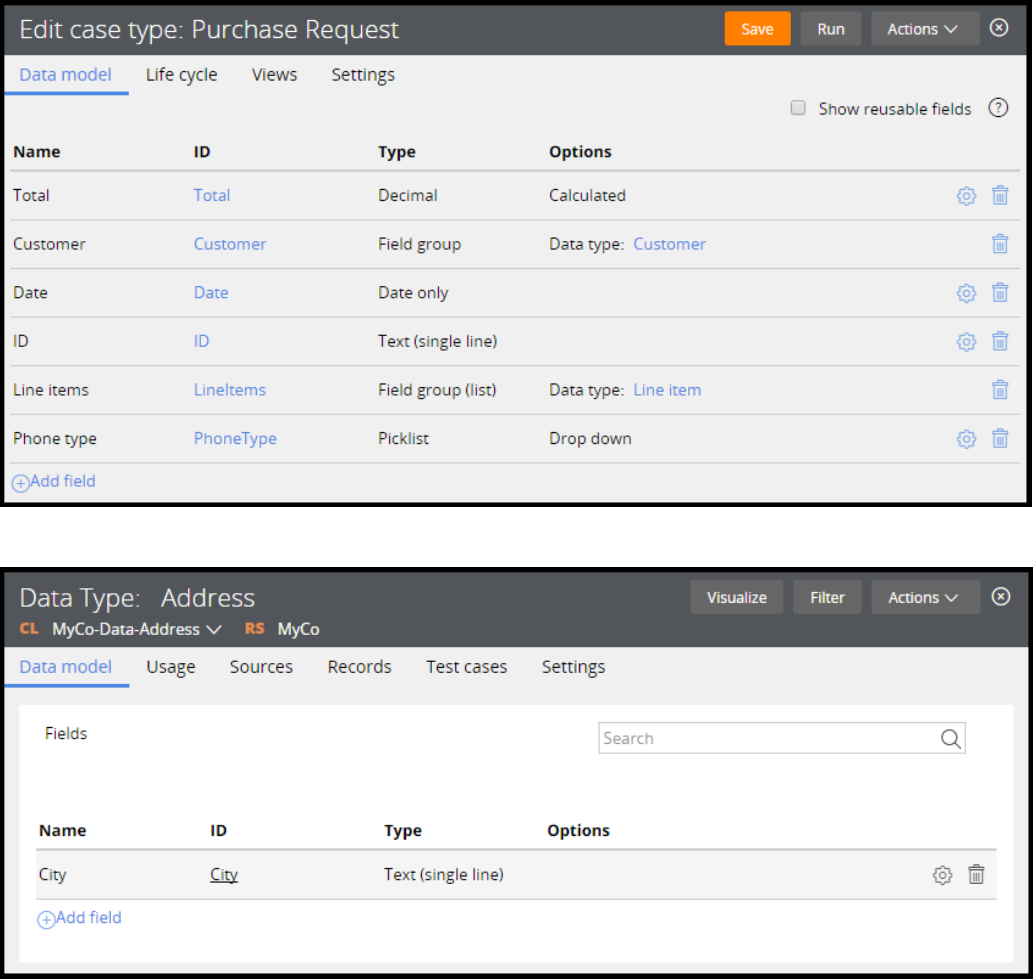1033x979 pixels.
Task: Enable Show reusable fields checkbox
Action: coord(798,108)
